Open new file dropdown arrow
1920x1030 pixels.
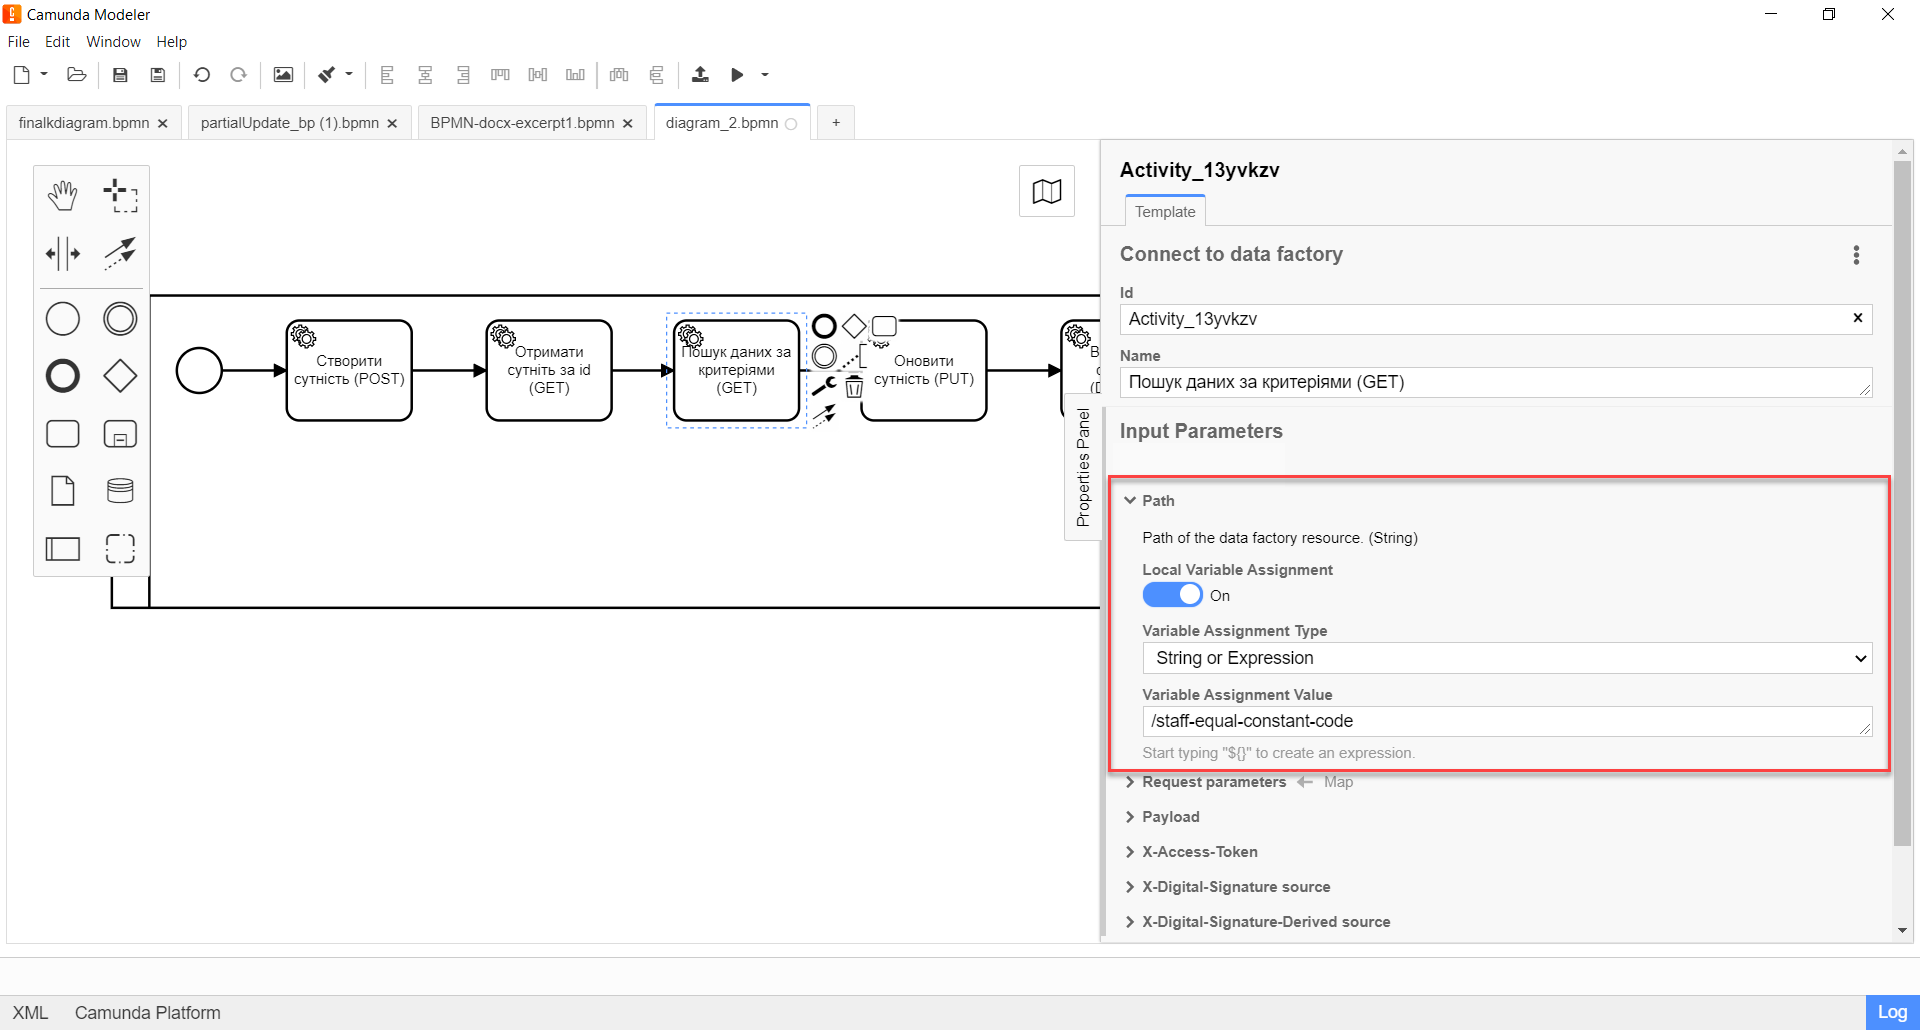tap(44, 74)
